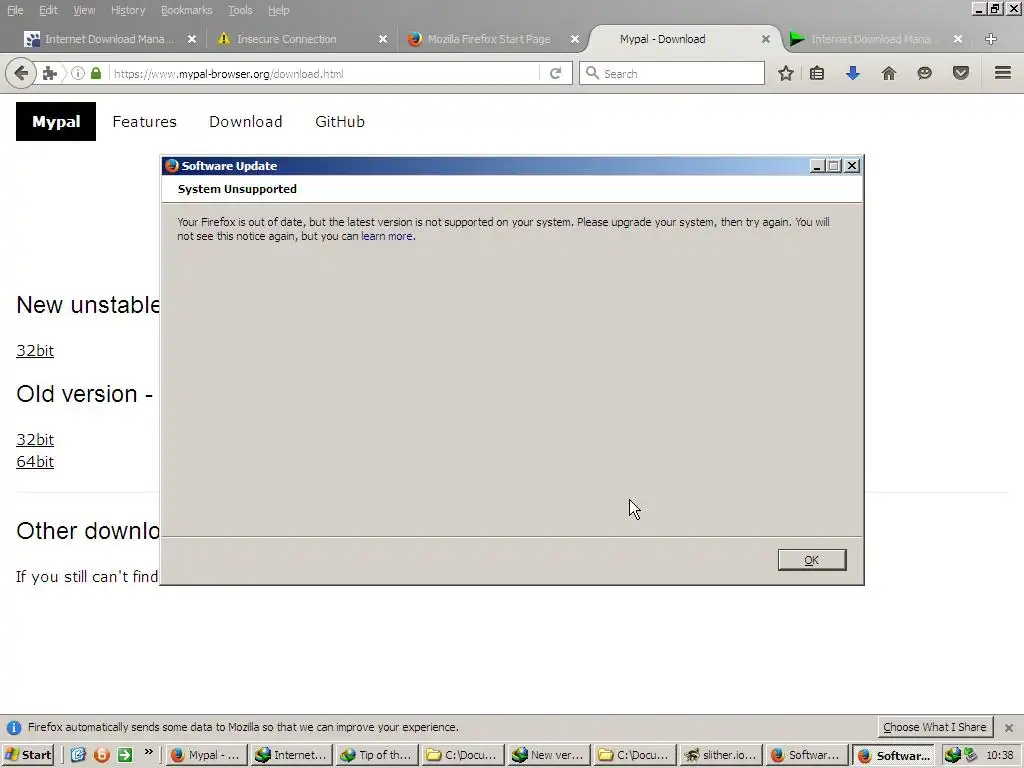
Task: Dismiss the data sharing notification bar
Action: tap(1008, 728)
